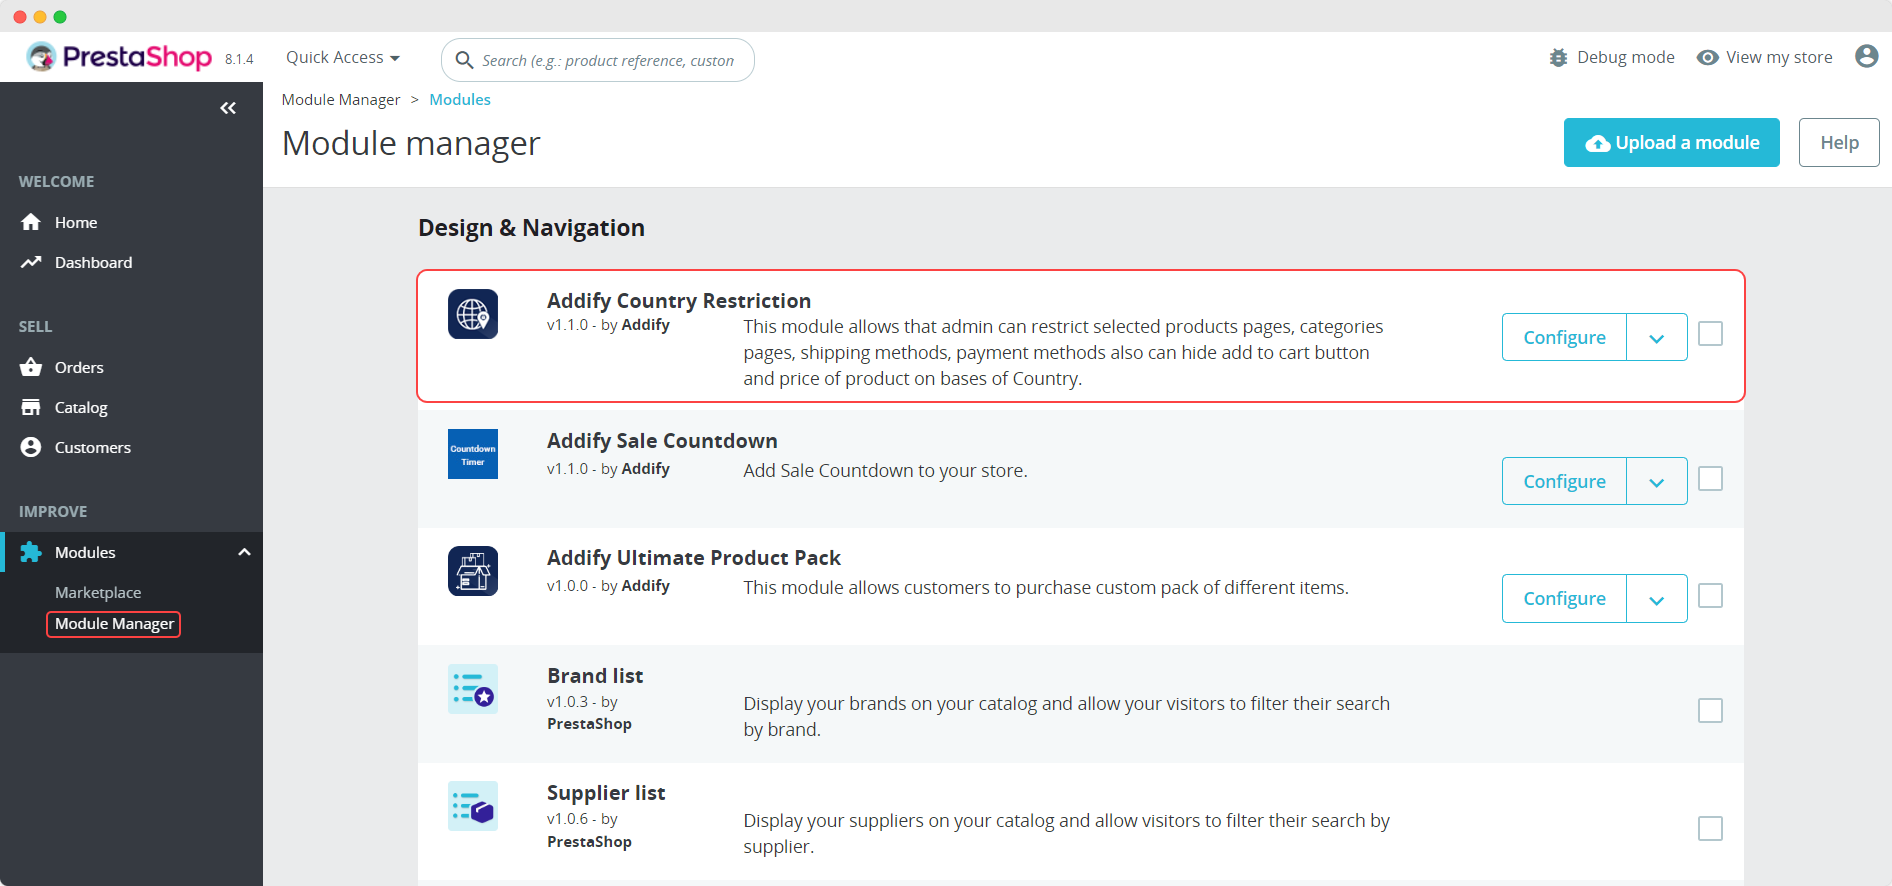
Task: Click the Supplier list module icon
Action: click(473, 806)
